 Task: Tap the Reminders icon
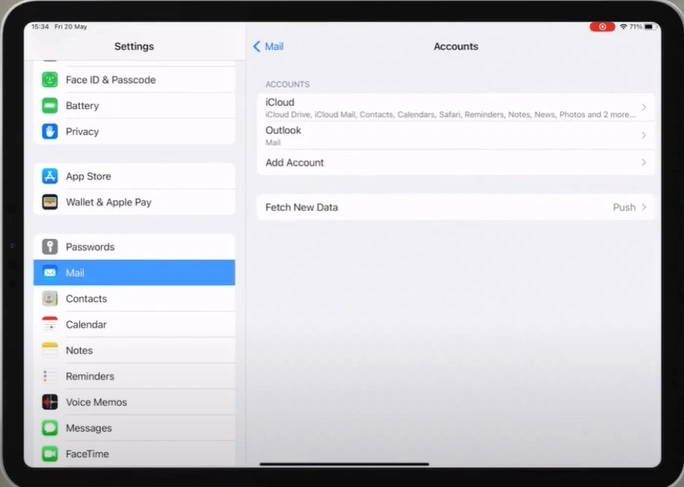(x=50, y=376)
